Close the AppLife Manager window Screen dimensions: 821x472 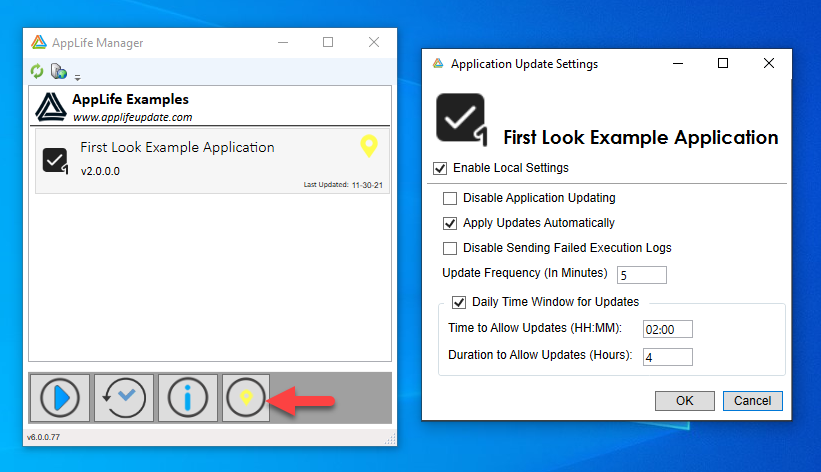click(x=374, y=42)
